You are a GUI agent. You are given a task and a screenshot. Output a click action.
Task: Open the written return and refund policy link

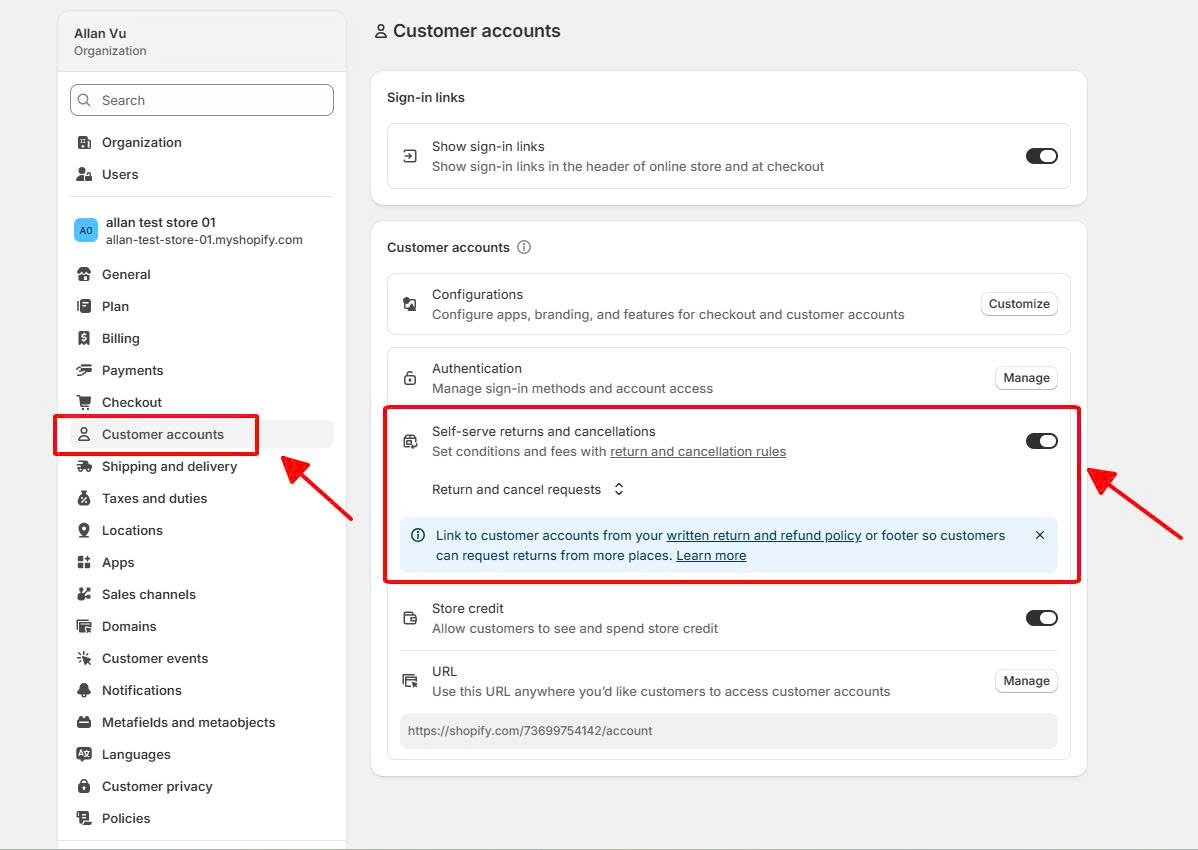pyautogui.click(x=763, y=535)
